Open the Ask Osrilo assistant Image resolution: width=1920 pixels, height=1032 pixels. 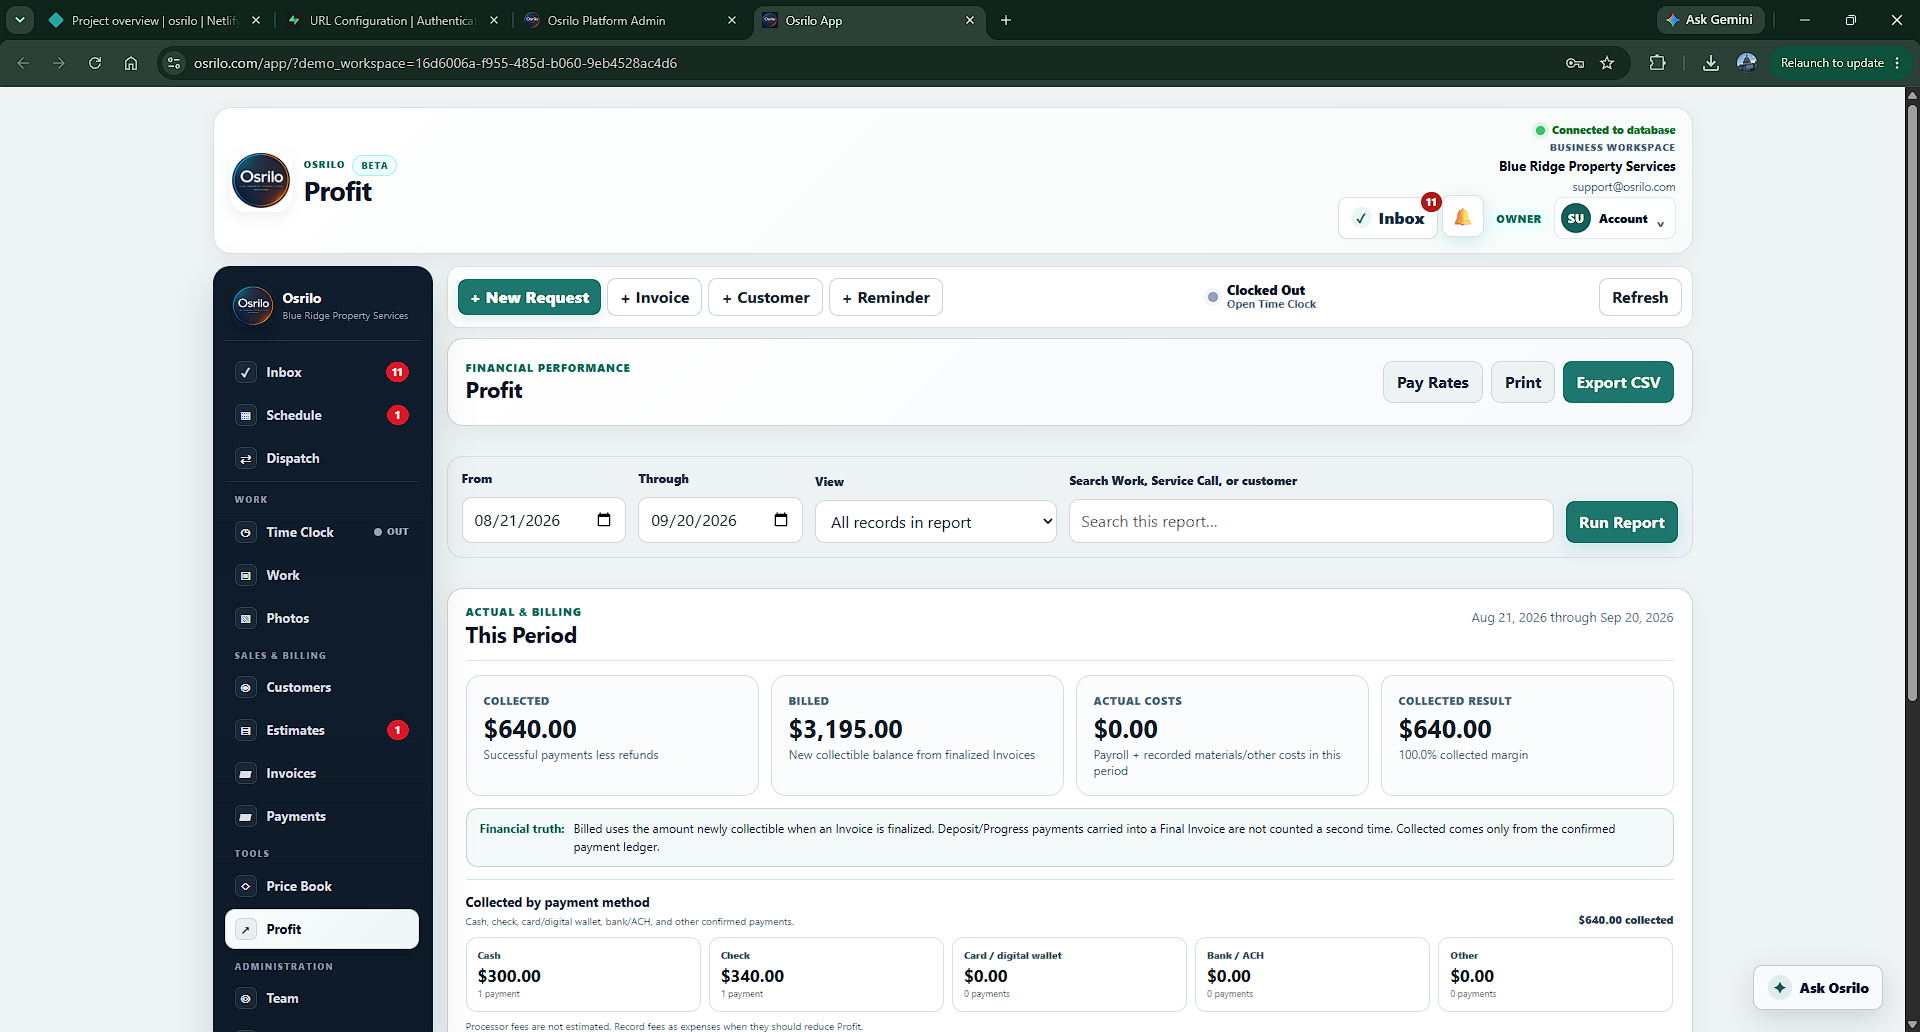click(x=1818, y=988)
